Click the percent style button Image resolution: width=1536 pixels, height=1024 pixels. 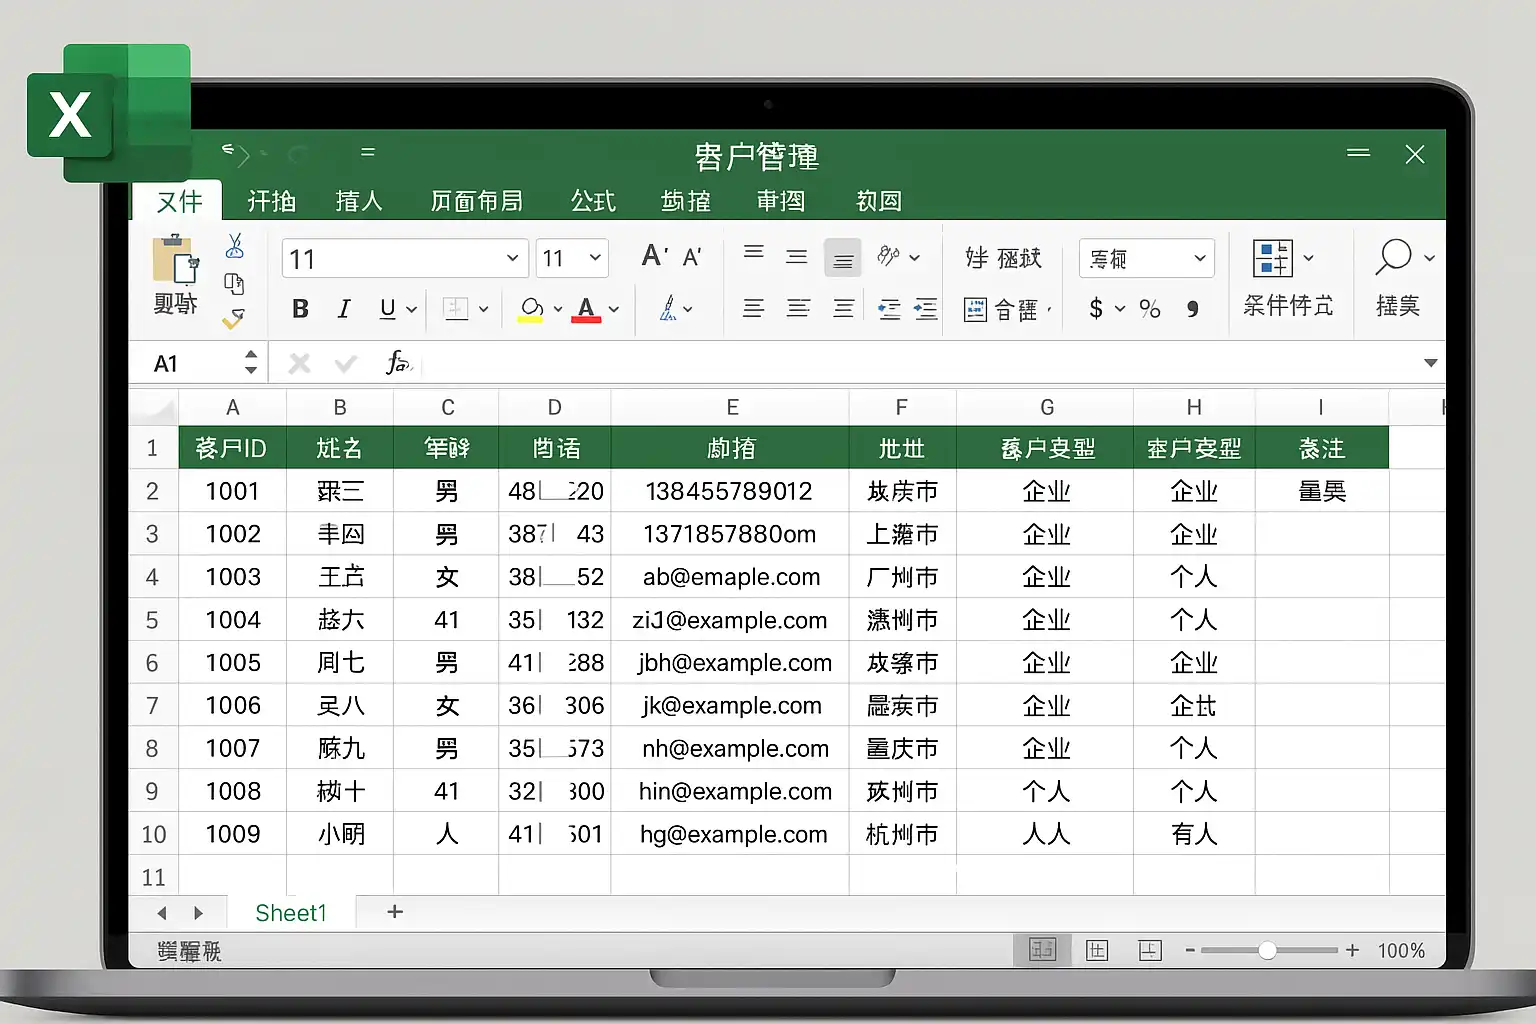[x=1150, y=309]
